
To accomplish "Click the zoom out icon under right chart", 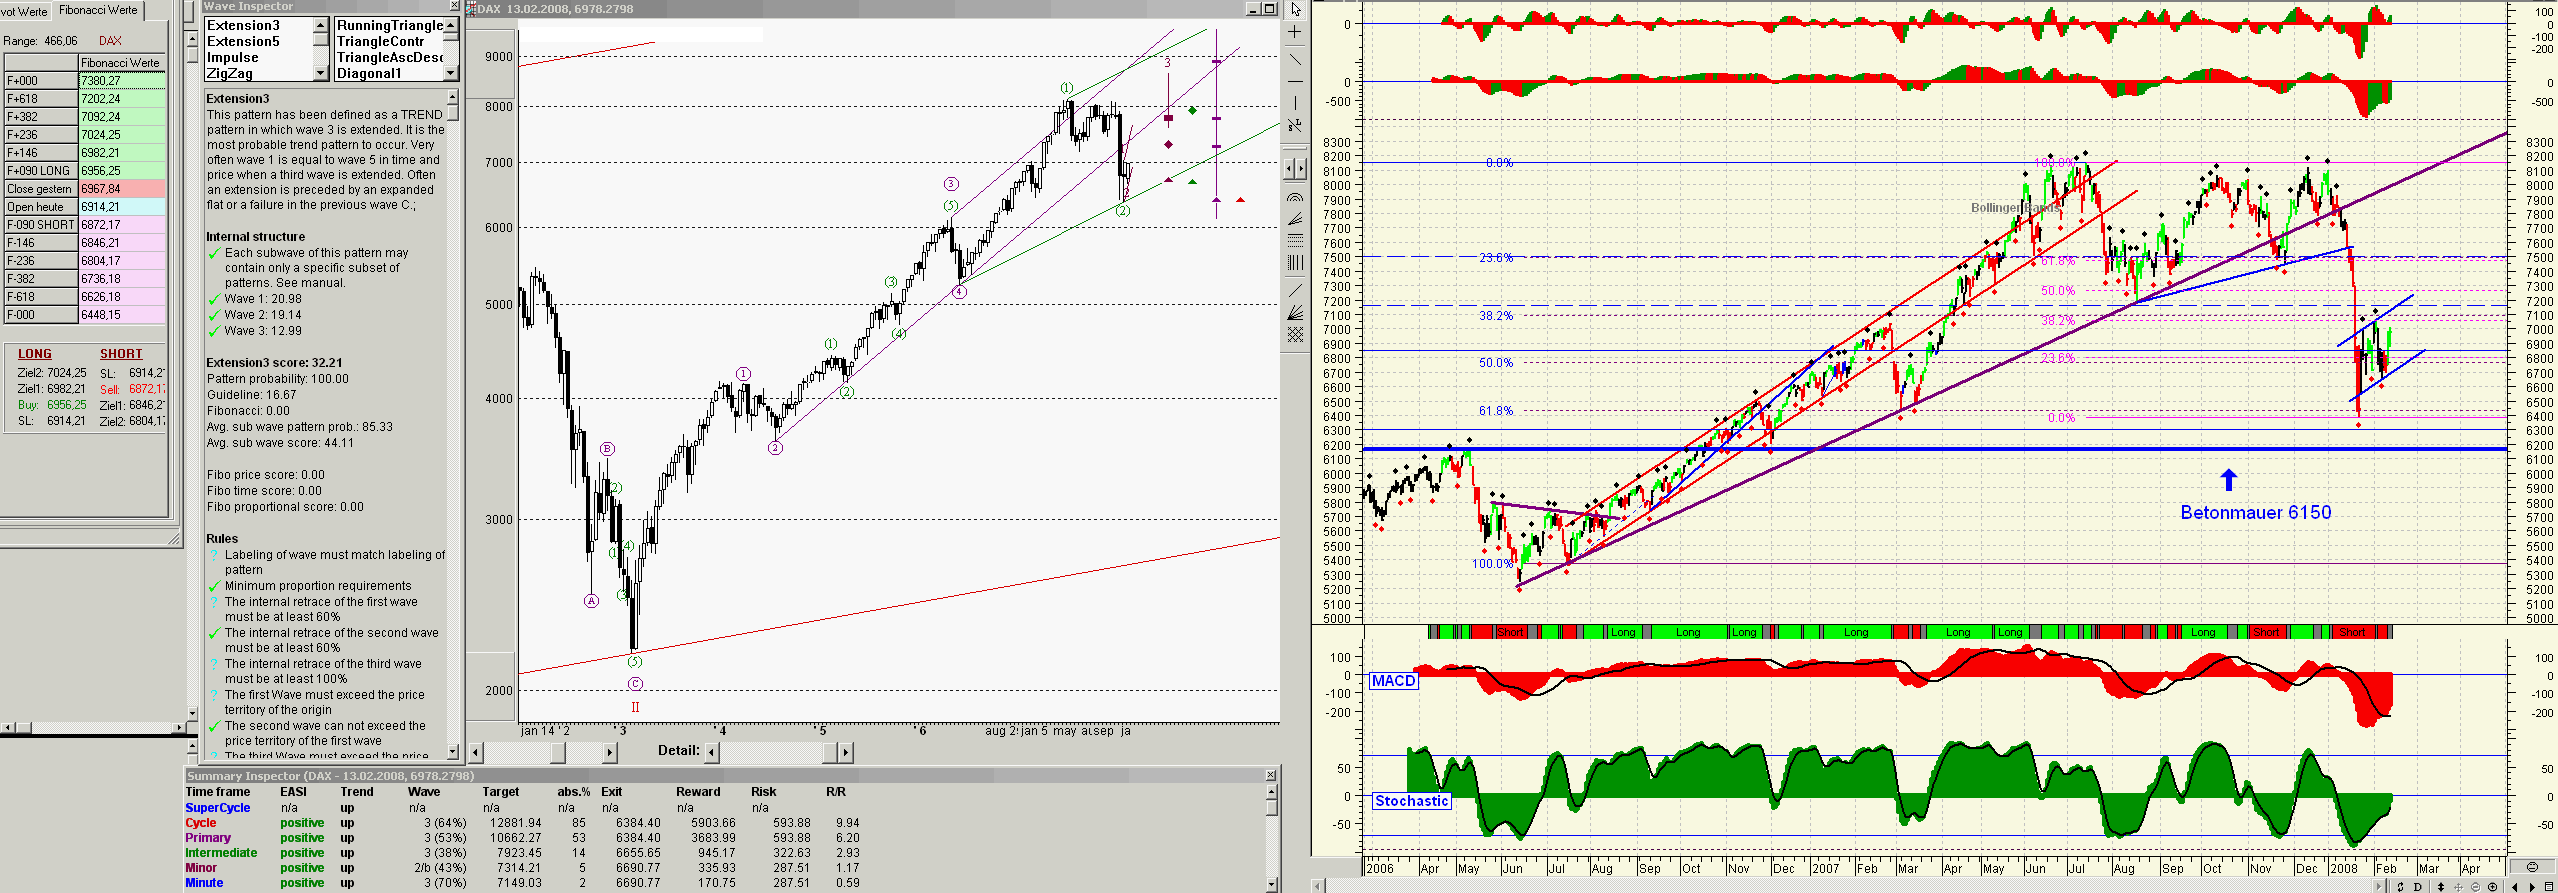I will pos(2476,887).
